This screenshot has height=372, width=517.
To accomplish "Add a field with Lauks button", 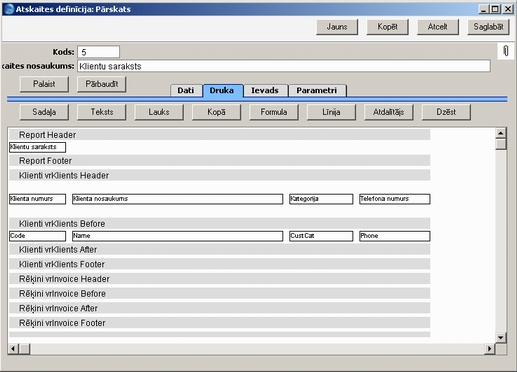I will (x=159, y=112).
